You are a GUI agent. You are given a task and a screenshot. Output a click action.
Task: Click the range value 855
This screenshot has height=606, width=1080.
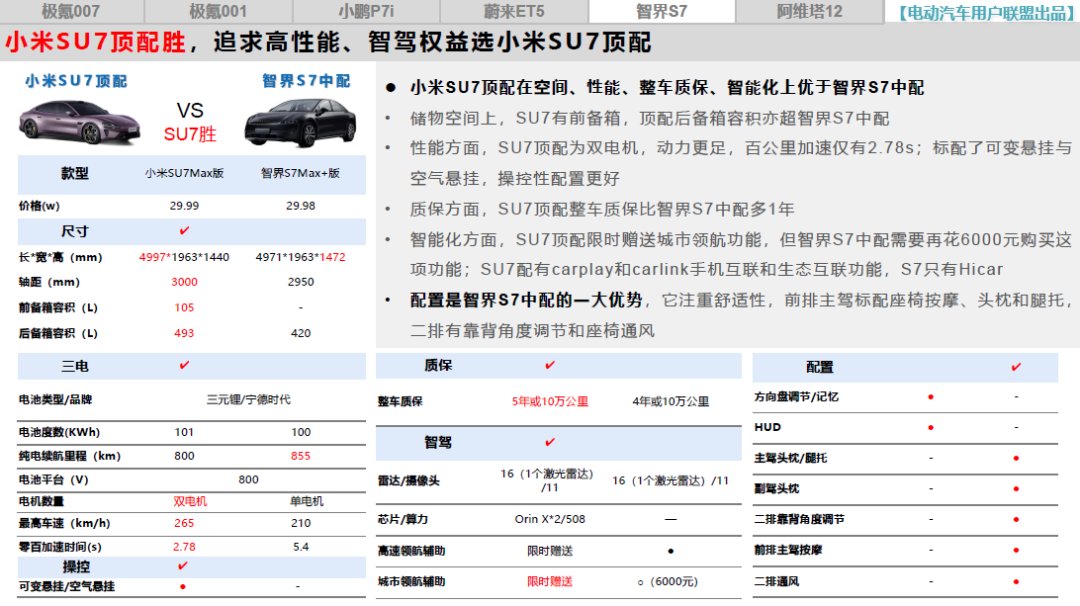tap(300, 456)
